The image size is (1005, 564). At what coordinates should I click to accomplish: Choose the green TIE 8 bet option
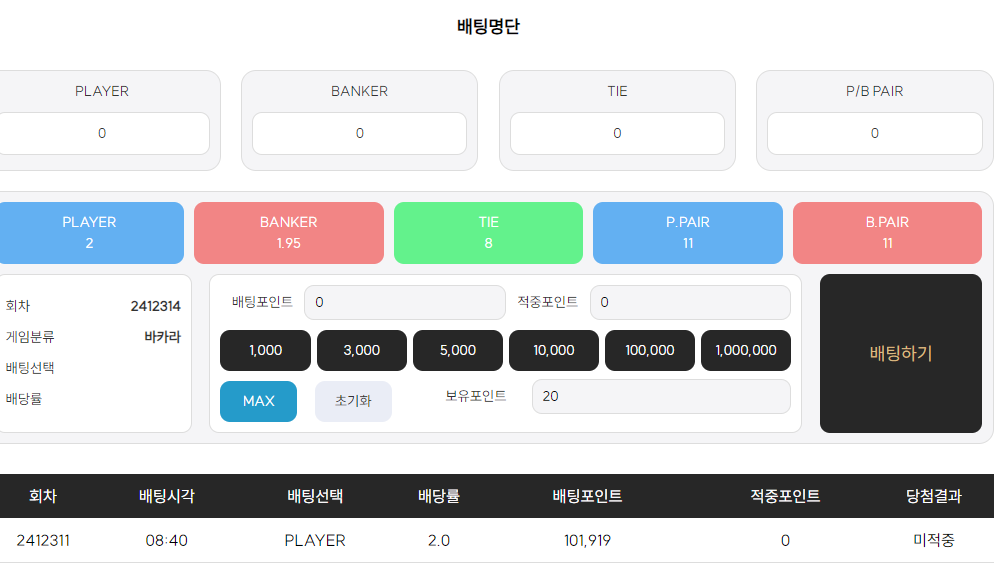(x=488, y=232)
